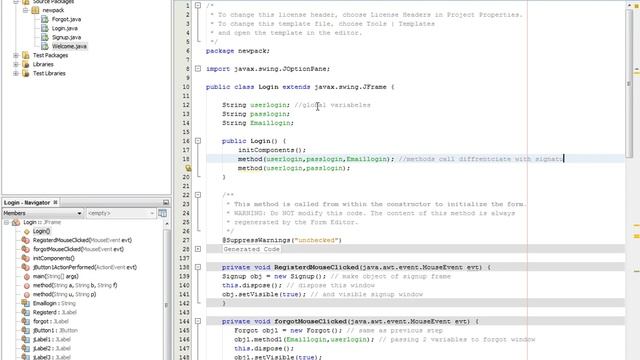Collapse the newpack package node
This screenshot has width=640, height=360.
25,10
